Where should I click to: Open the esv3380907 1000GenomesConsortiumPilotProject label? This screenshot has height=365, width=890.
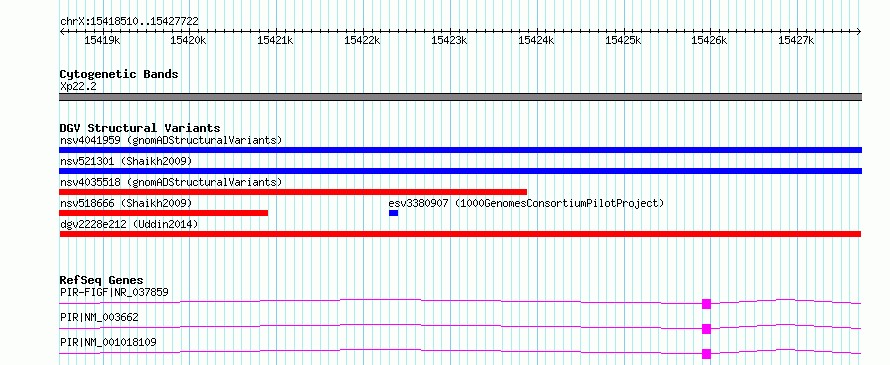526,203
